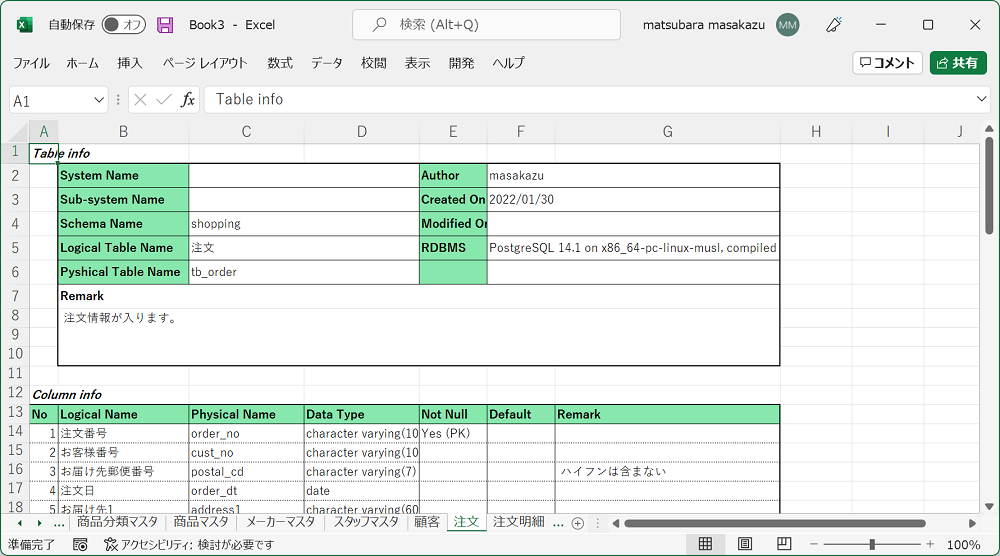This screenshot has height=556, width=1000.
Task: Select the ハイフンは含まない remark cell
Action: click(667, 472)
